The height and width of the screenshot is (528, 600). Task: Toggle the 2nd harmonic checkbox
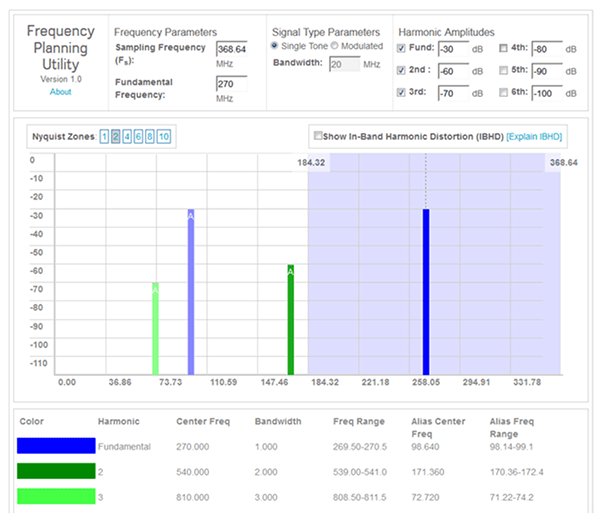click(x=401, y=71)
